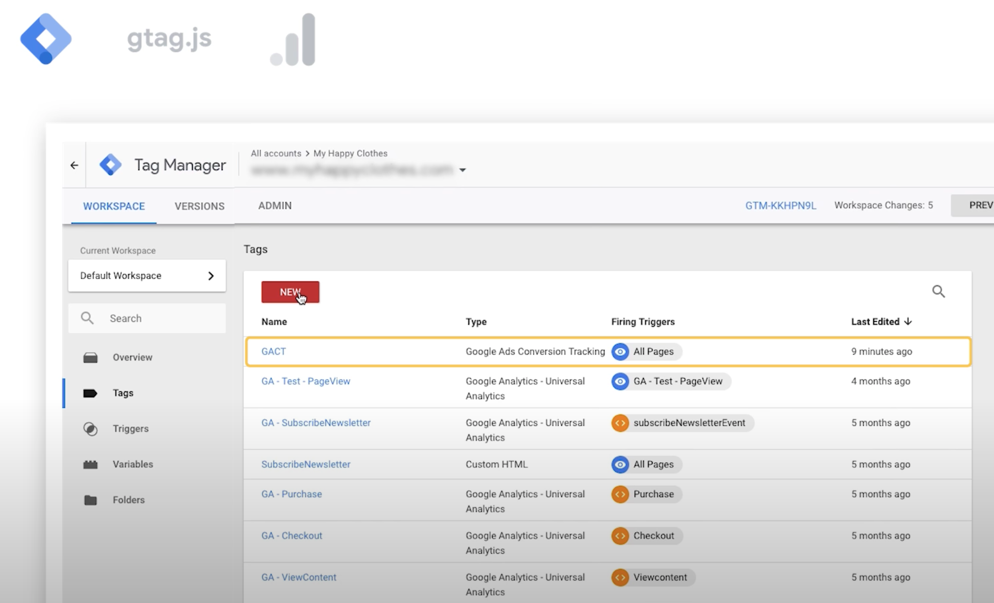Open the container selector dropdown arrow
The width and height of the screenshot is (994, 603).
(463, 170)
